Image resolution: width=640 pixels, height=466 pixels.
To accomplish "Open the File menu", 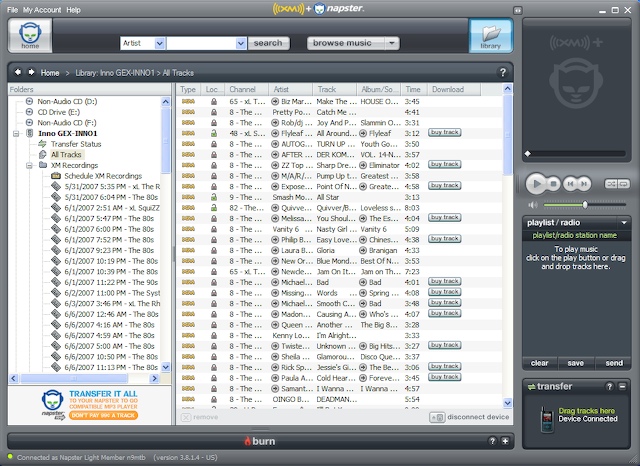I will point(12,10).
